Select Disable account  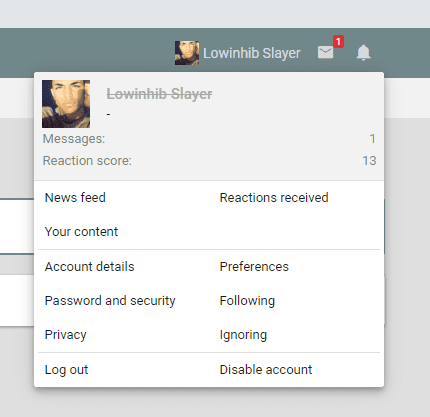pos(266,369)
